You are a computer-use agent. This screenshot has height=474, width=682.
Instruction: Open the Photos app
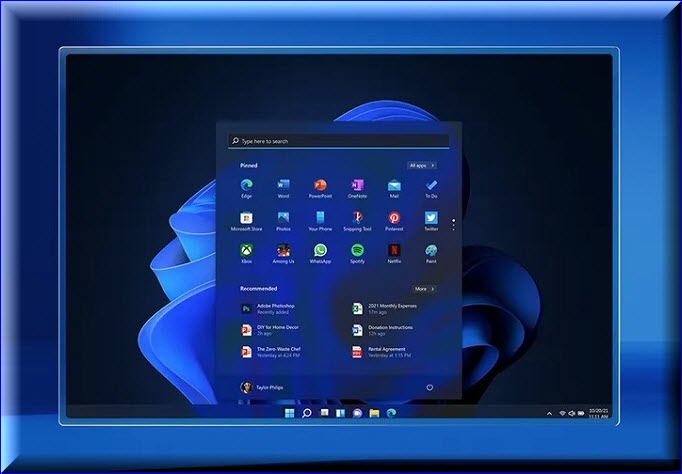pyautogui.click(x=283, y=221)
